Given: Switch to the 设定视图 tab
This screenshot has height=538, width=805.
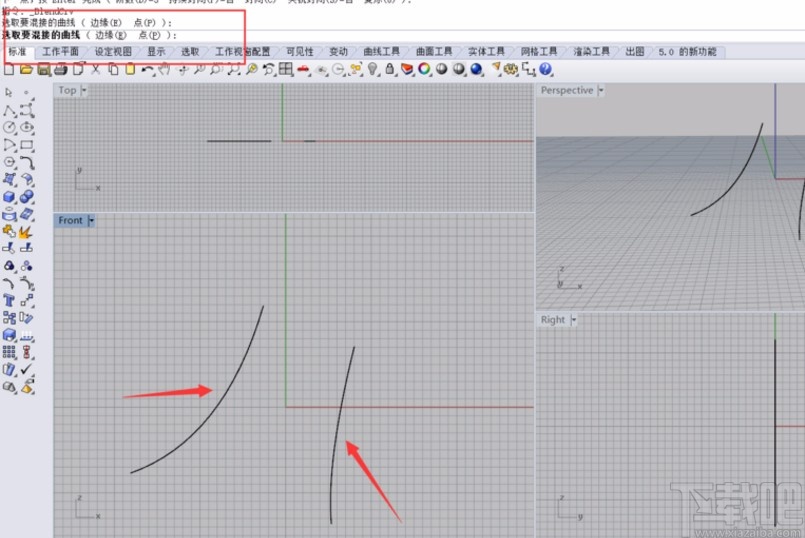Looking at the screenshot, I should 113,52.
